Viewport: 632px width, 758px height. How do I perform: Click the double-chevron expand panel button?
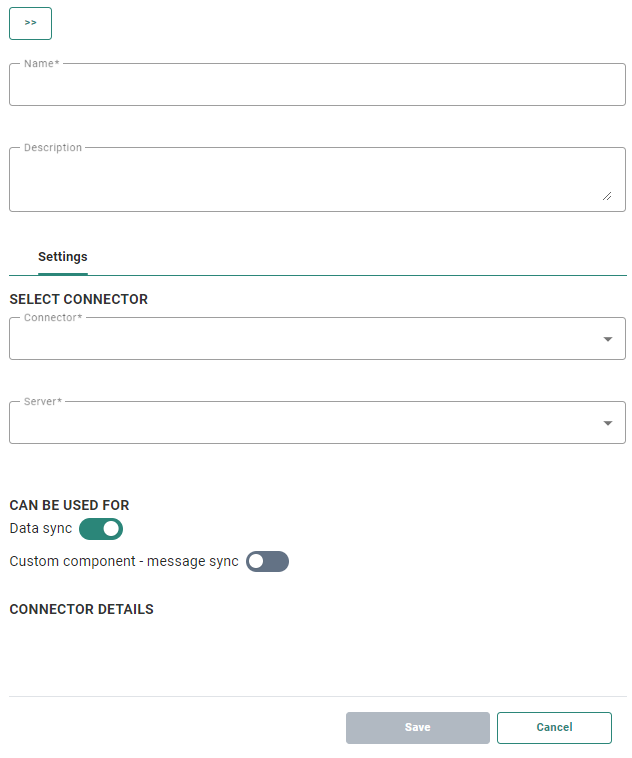pos(30,23)
